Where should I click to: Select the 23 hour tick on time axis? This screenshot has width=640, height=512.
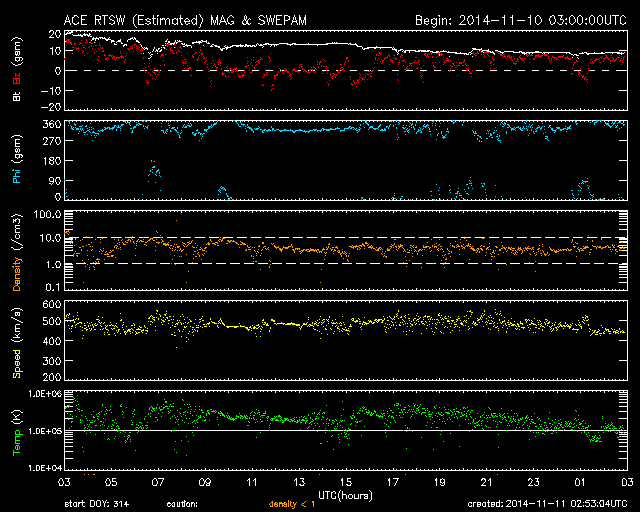[x=532, y=482]
